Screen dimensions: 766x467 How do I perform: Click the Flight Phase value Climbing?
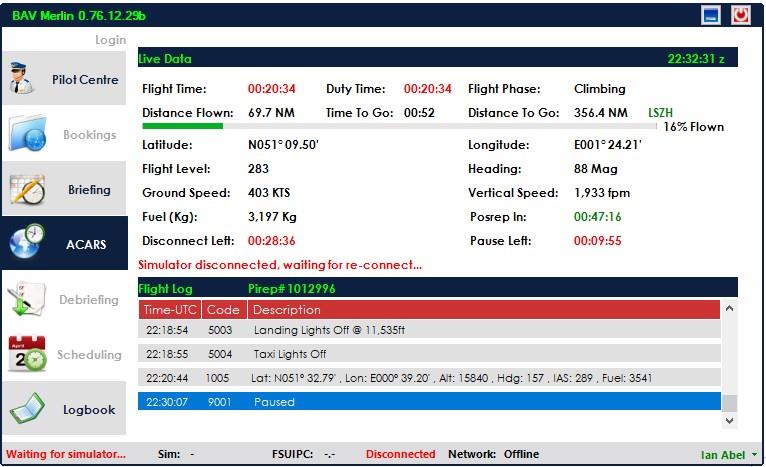599,89
